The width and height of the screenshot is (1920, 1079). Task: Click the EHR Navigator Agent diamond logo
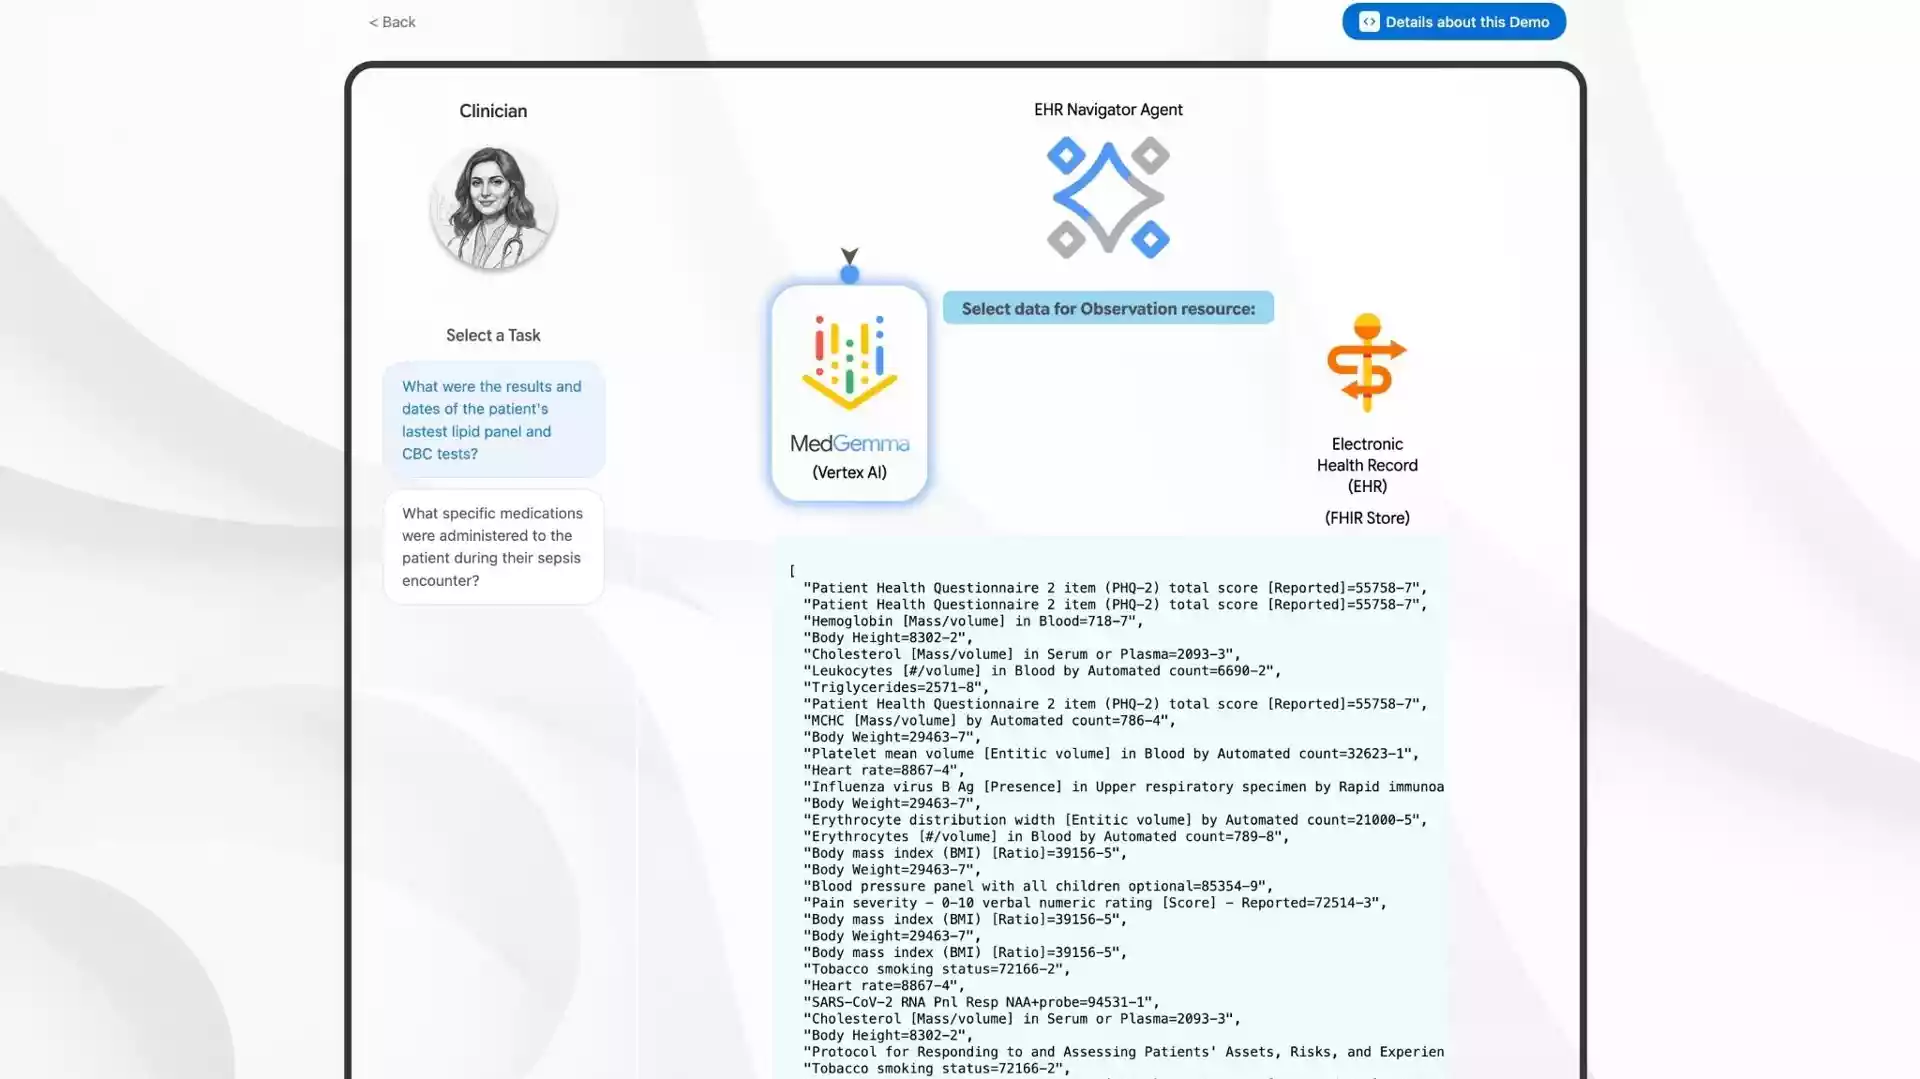point(1108,198)
